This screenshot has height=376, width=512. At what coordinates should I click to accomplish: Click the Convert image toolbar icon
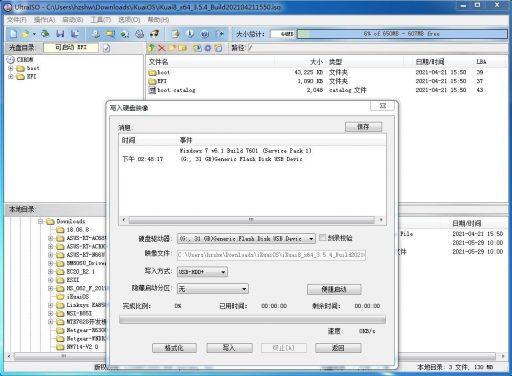[x=110, y=34]
